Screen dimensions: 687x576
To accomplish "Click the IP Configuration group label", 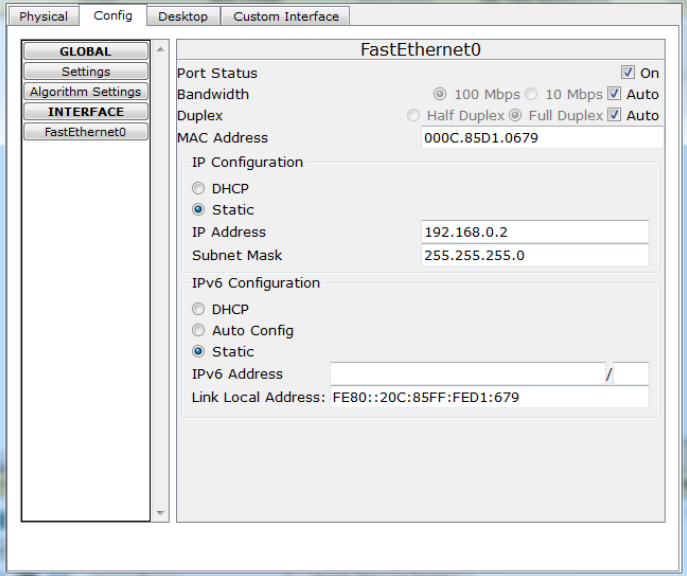I will click(x=247, y=162).
